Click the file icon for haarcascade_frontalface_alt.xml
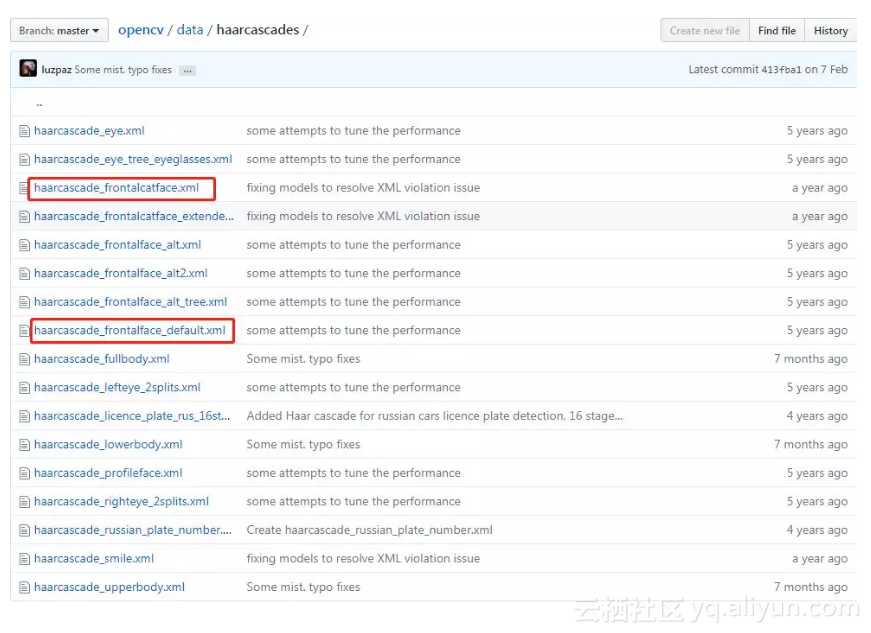 (x=24, y=245)
